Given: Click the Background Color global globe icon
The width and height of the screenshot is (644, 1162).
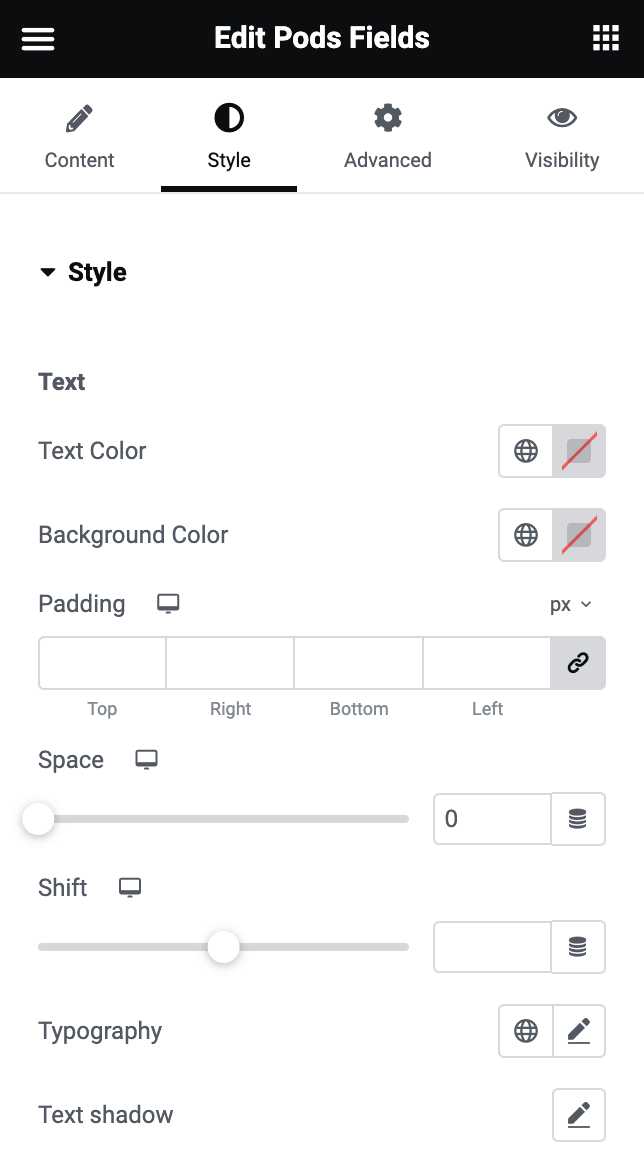Looking at the screenshot, I should point(526,535).
